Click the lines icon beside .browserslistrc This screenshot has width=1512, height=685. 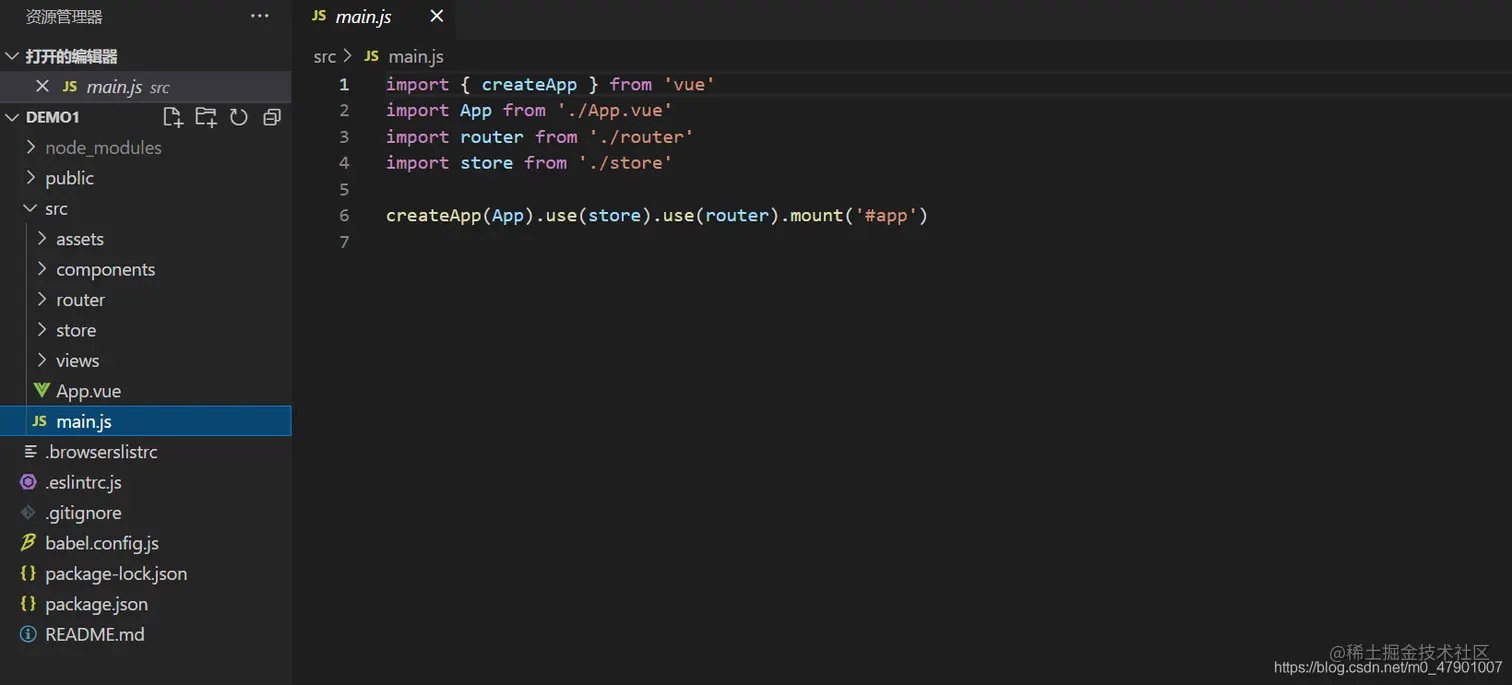coord(30,452)
